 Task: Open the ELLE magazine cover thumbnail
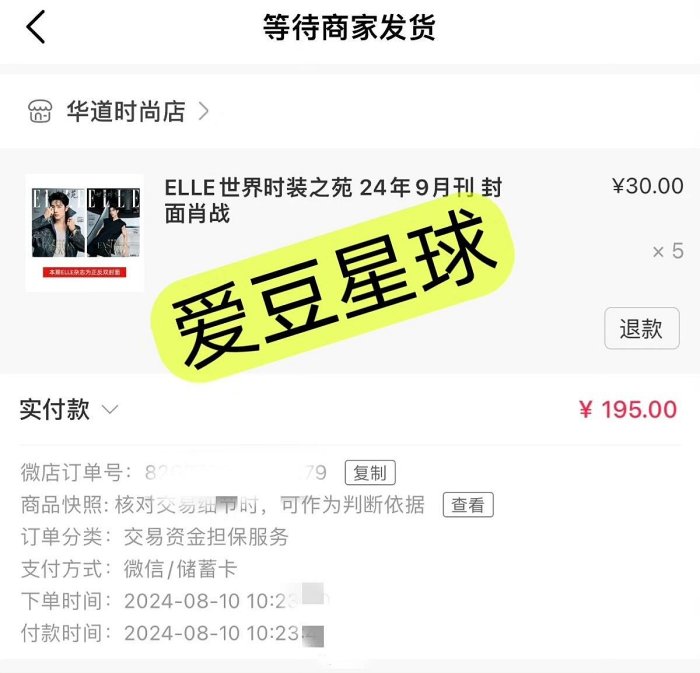coord(84,232)
